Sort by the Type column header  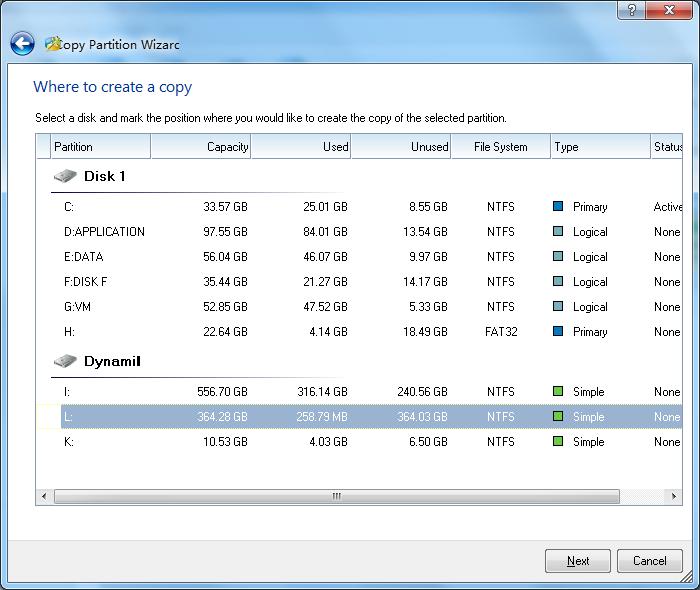(x=600, y=146)
